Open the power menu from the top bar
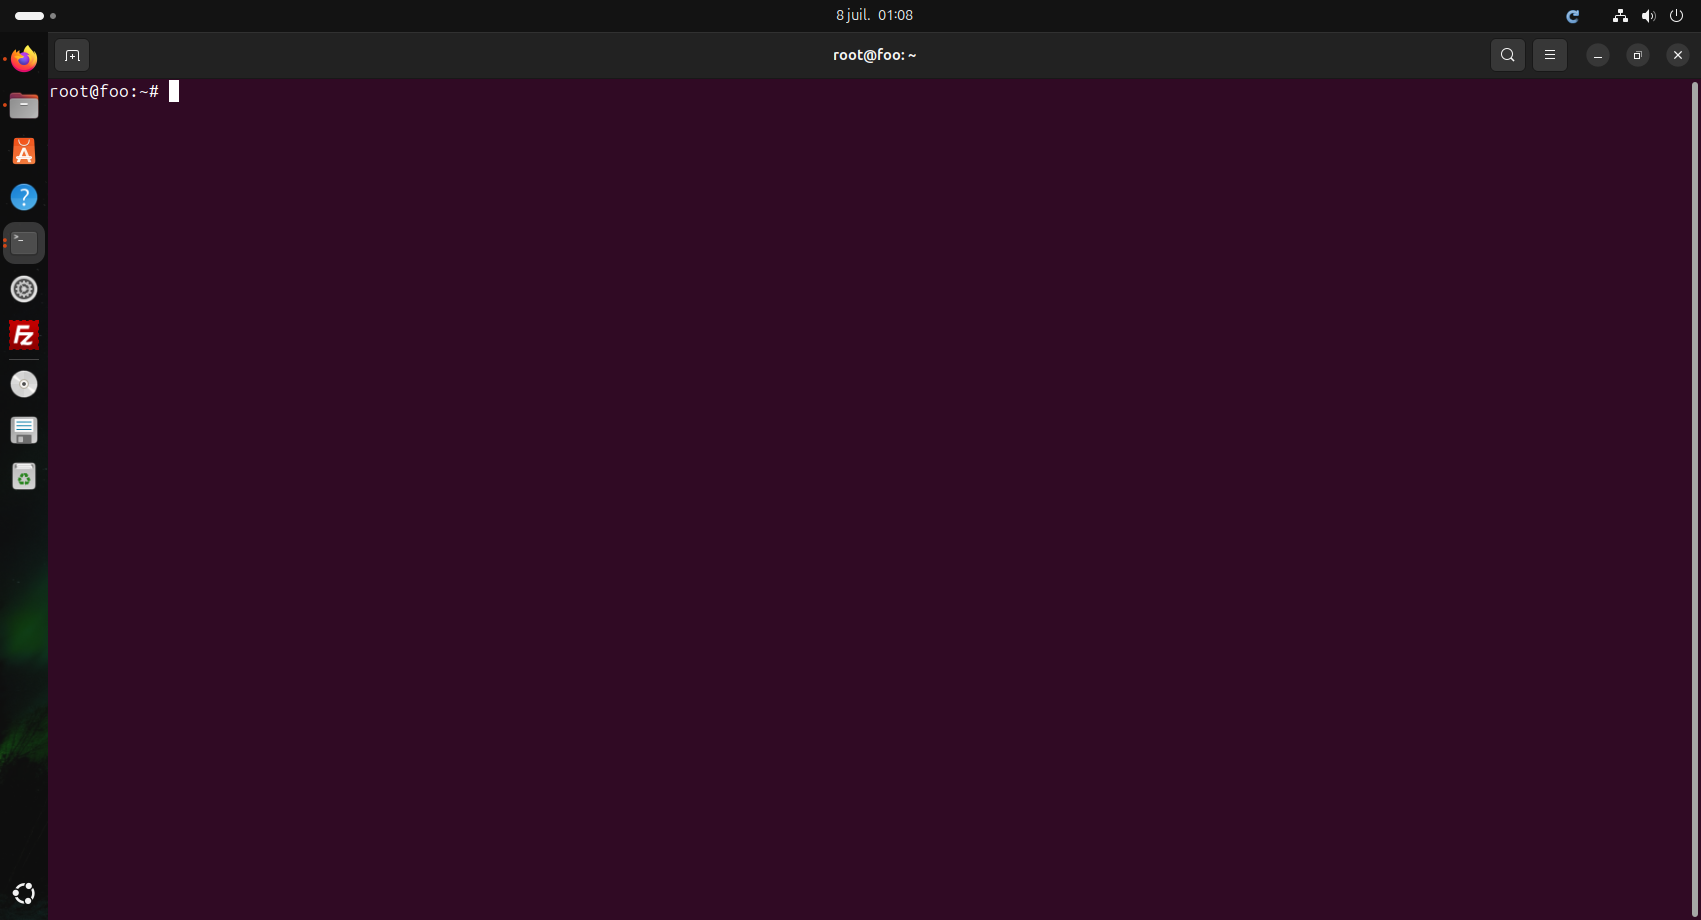 1678,16
